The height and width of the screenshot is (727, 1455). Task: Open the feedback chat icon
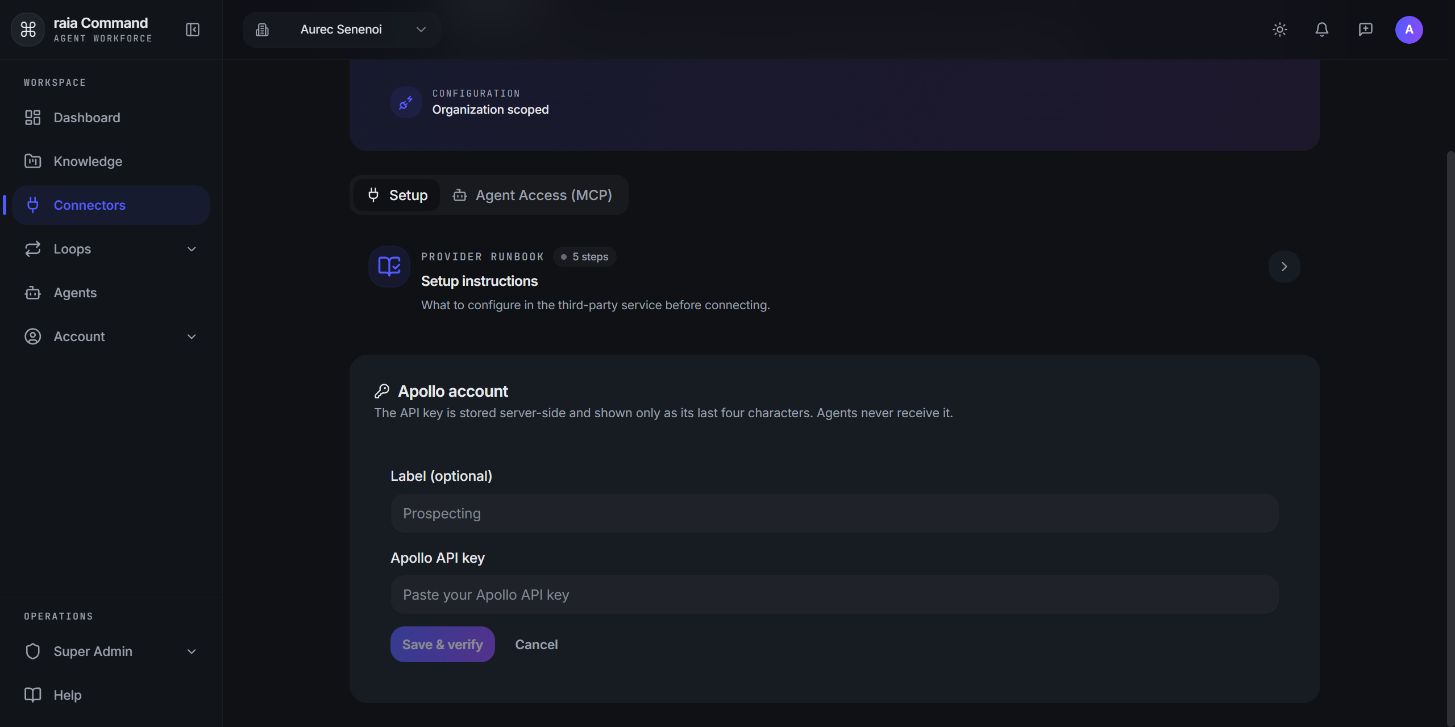[1366, 30]
